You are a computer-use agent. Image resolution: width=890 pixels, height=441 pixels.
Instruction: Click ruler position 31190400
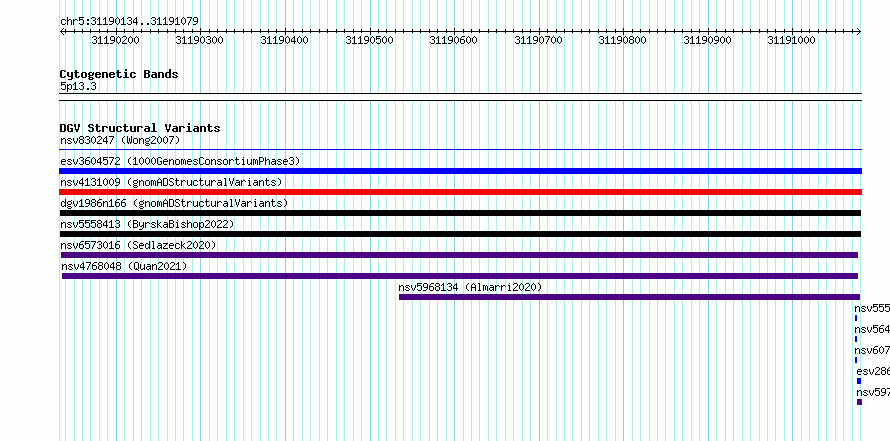click(x=284, y=40)
